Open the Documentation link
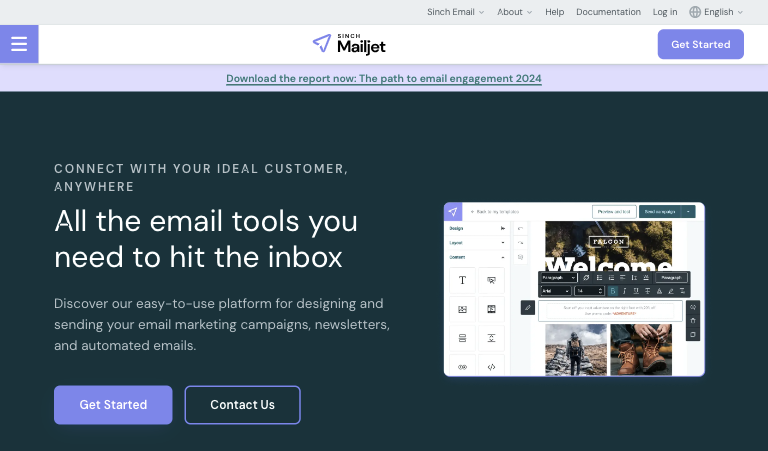 pos(608,12)
